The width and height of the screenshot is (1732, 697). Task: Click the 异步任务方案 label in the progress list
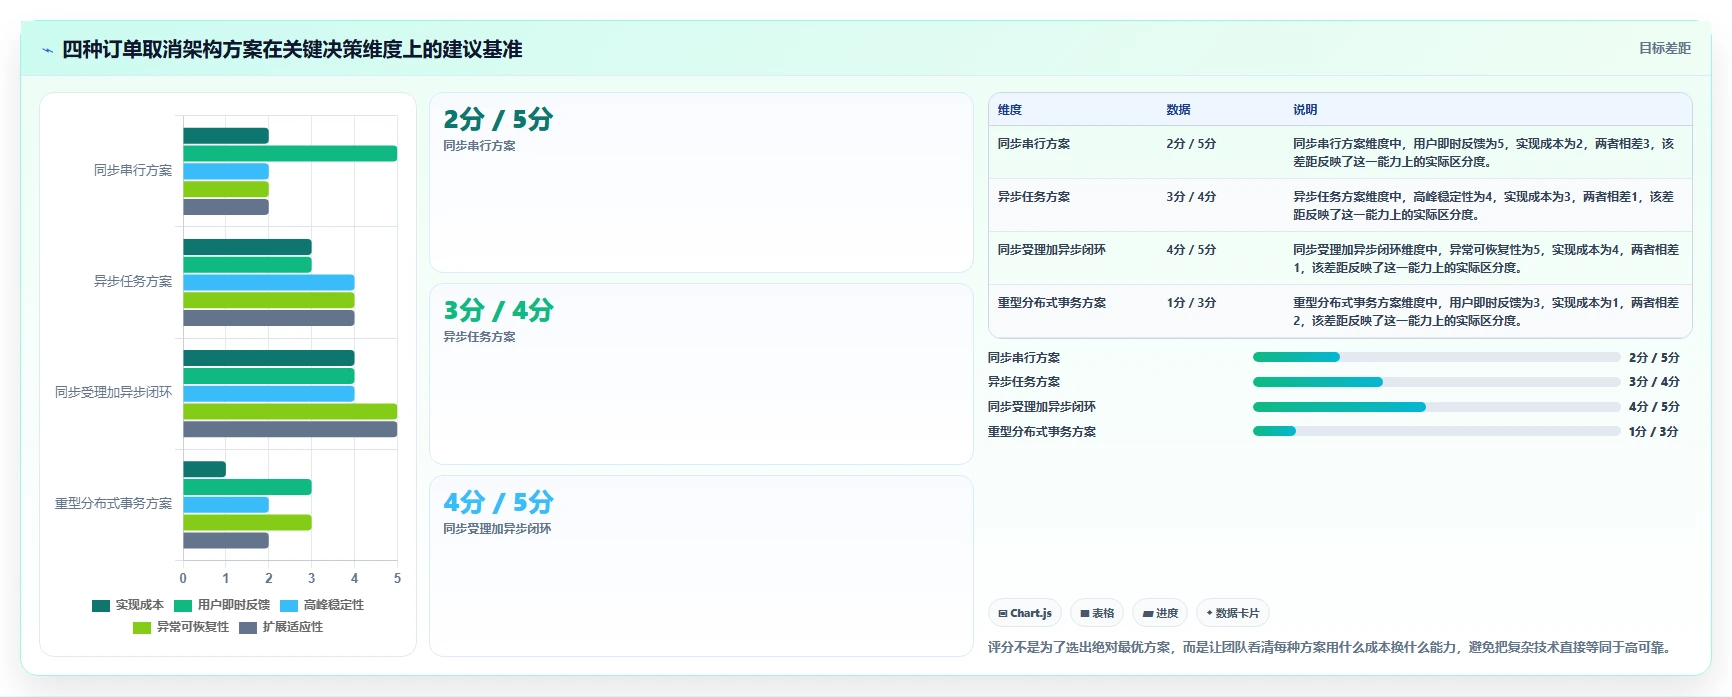tap(1024, 382)
